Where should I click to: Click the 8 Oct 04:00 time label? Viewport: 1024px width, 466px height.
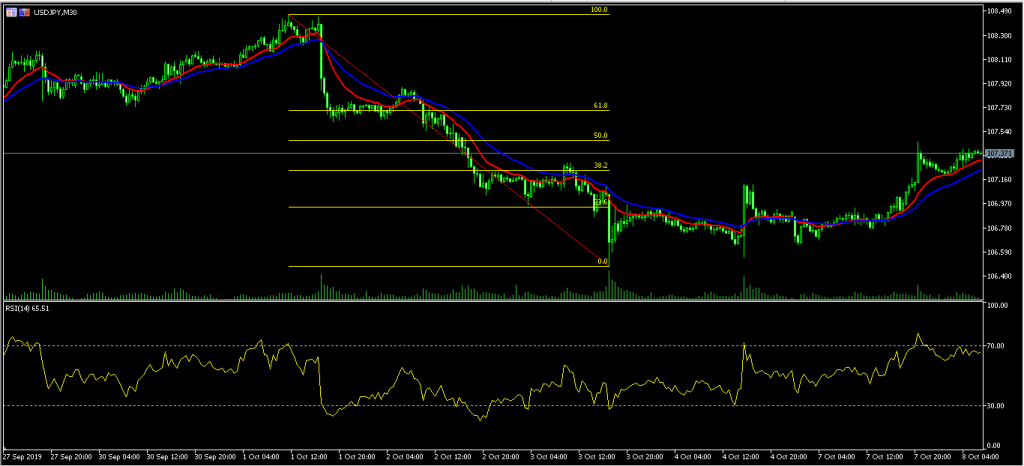tap(987, 458)
